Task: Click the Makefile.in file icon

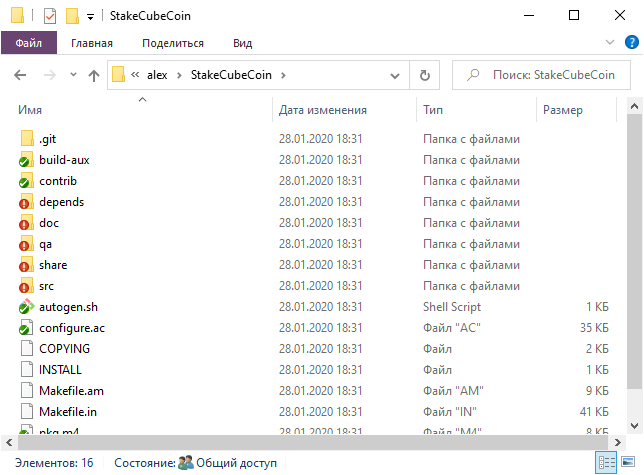Action: coord(27,411)
